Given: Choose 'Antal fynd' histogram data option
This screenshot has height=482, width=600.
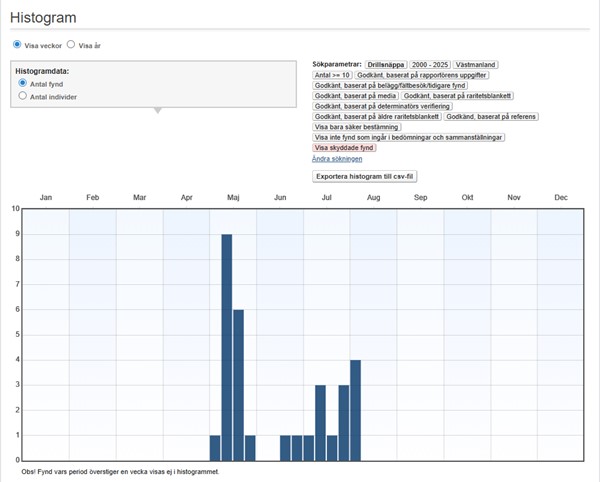Looking at the screenshot, I should [23, 84].
